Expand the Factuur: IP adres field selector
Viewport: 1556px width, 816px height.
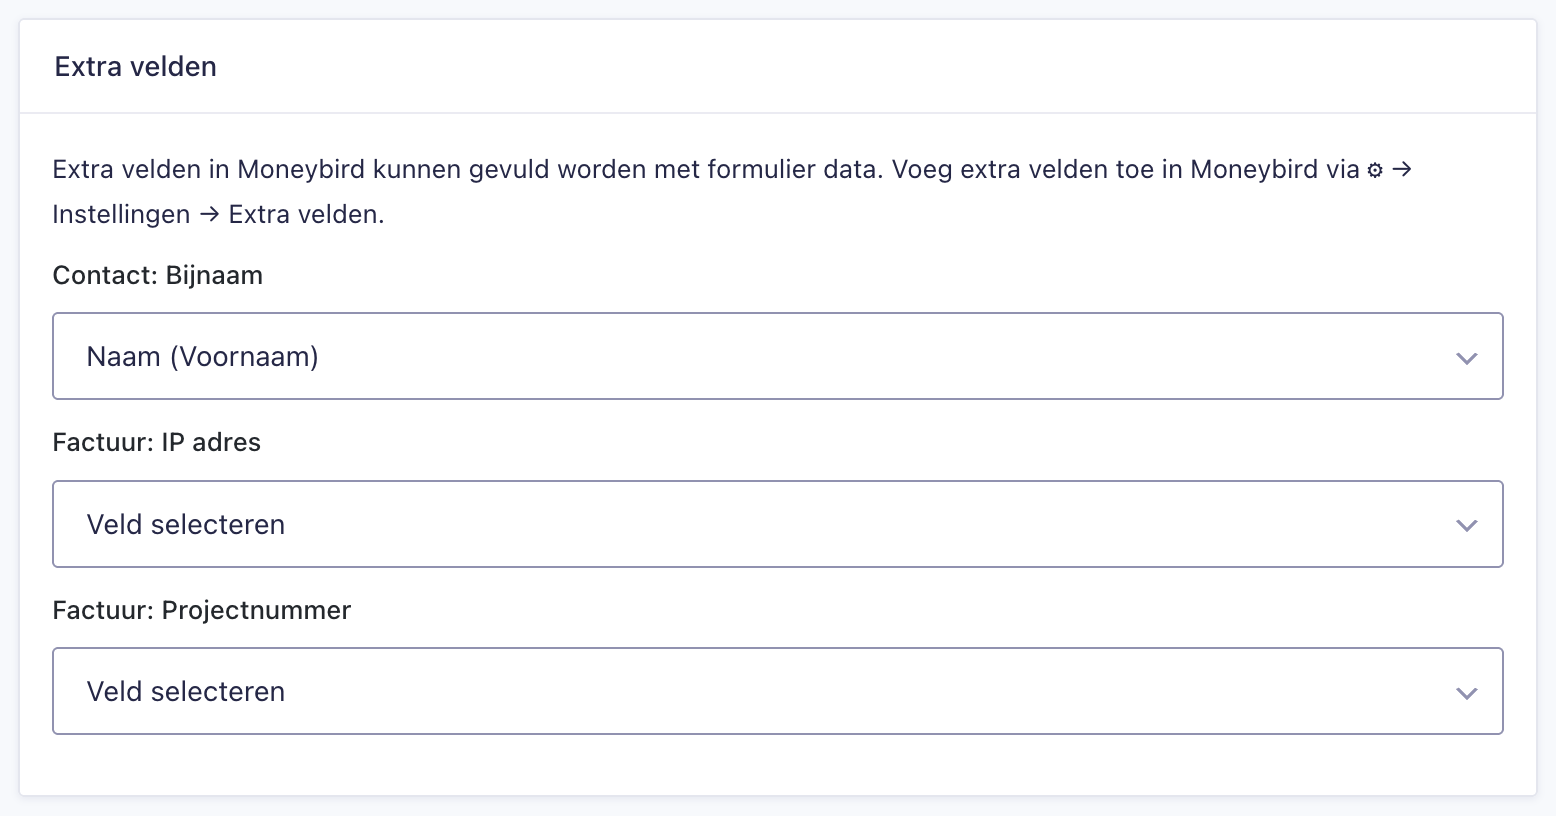point(777,524)
